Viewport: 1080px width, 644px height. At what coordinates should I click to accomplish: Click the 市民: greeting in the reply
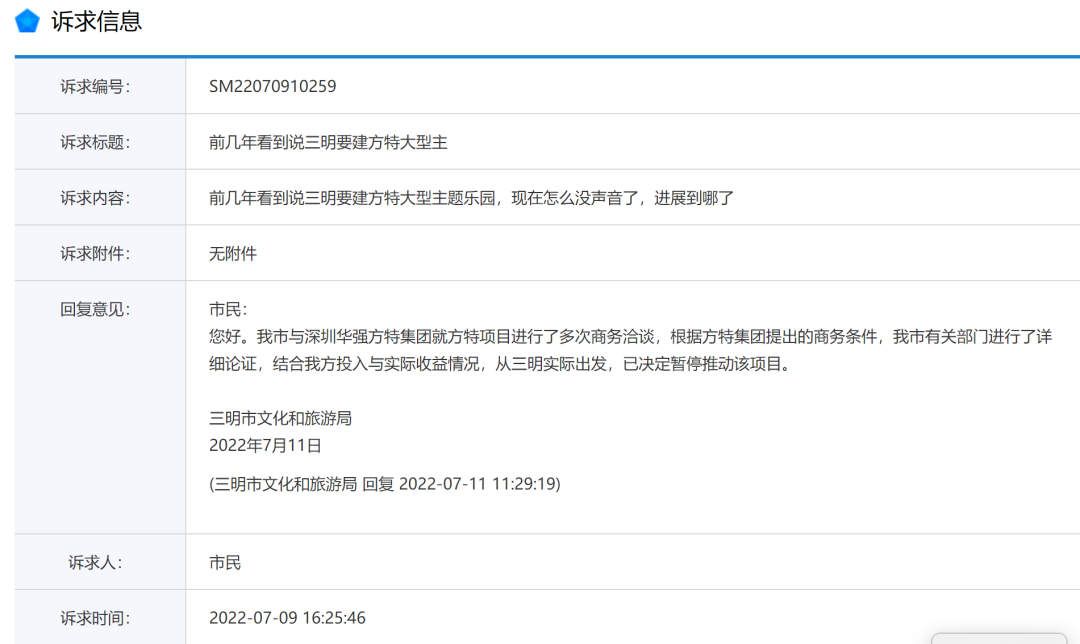227,309
